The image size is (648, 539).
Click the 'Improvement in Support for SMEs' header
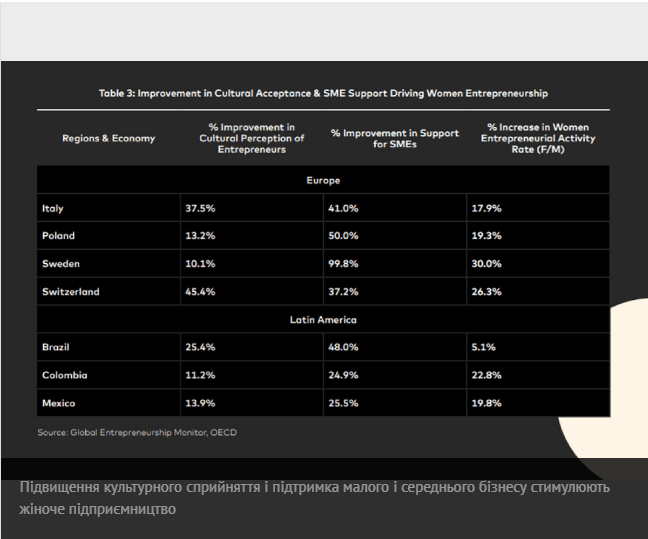pos(395,138)
